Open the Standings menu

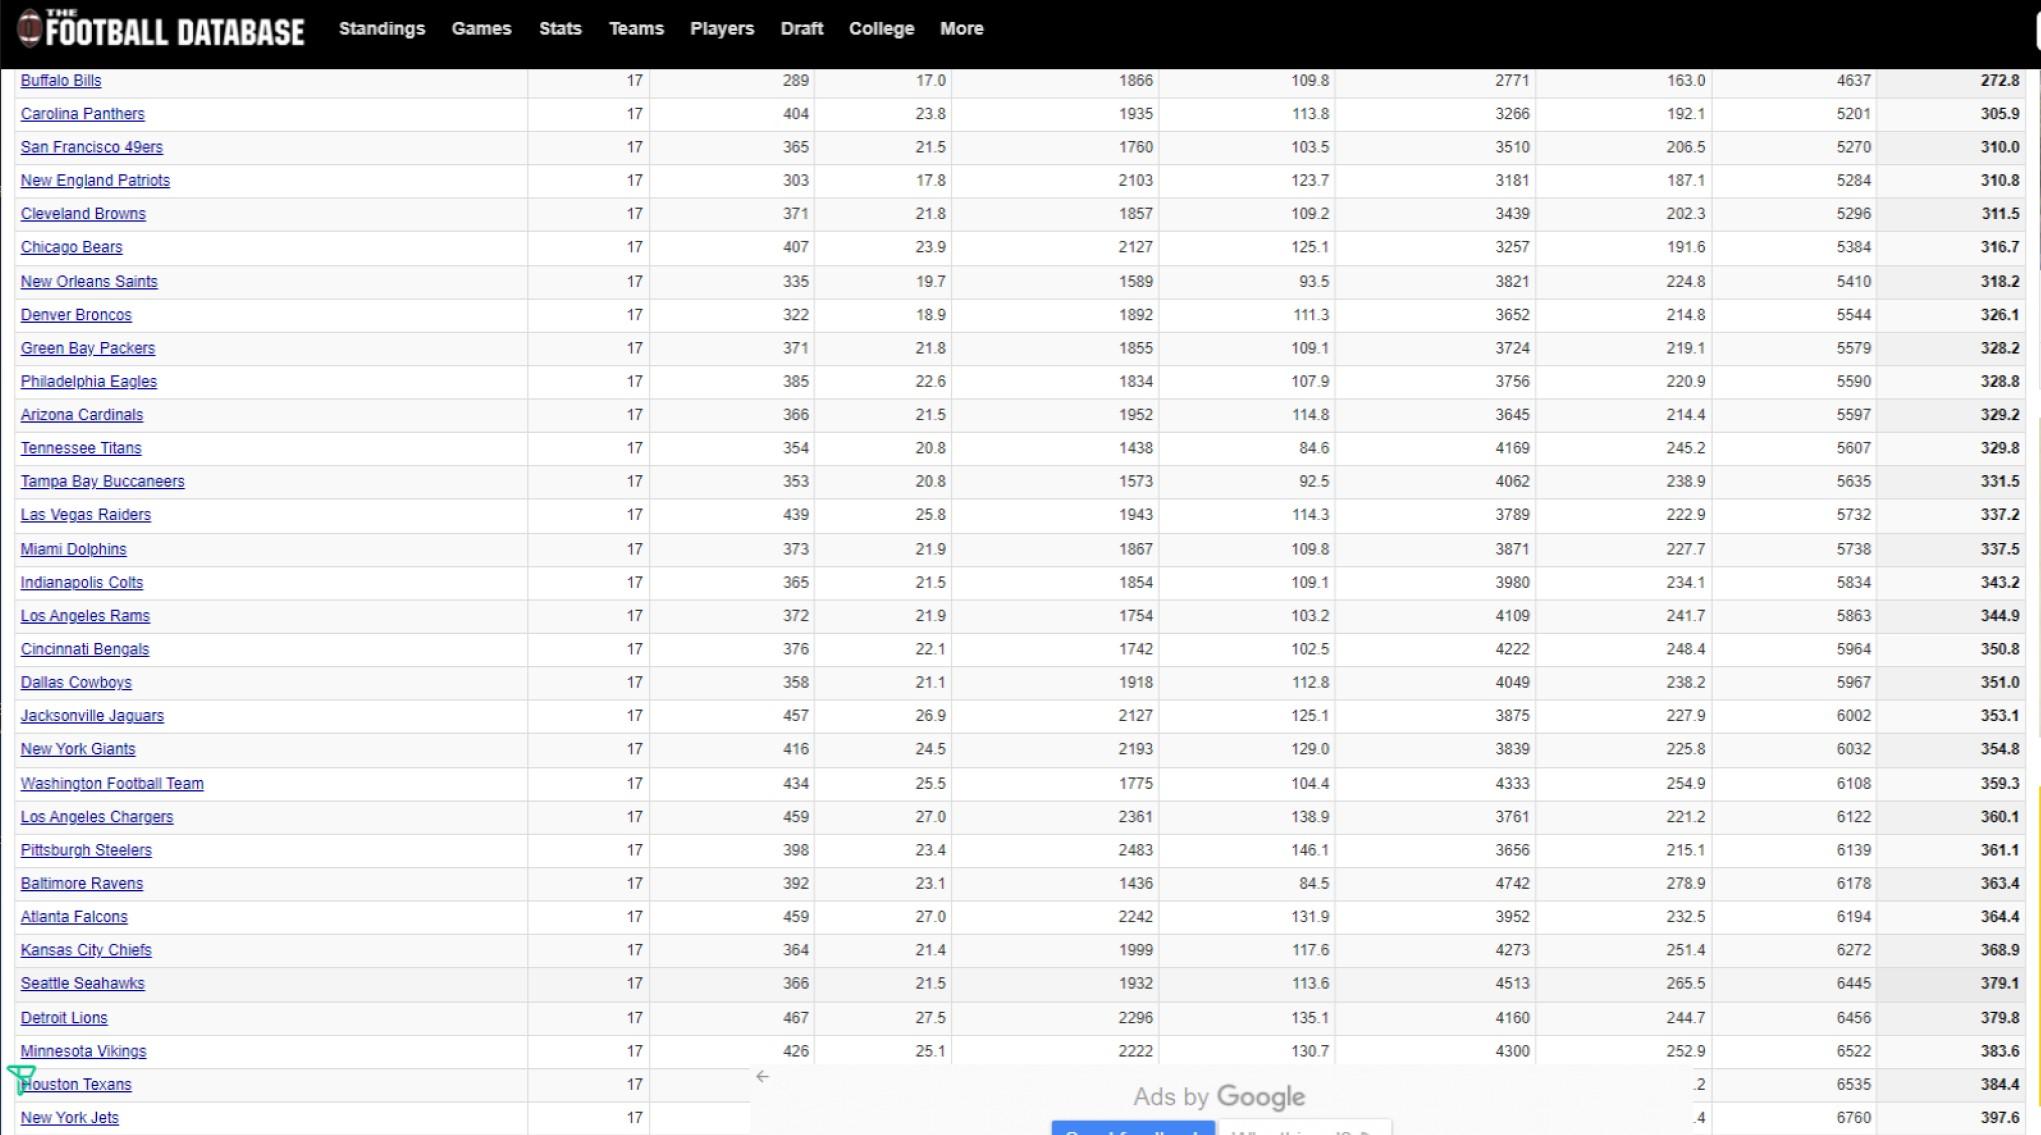click(382, 29)
